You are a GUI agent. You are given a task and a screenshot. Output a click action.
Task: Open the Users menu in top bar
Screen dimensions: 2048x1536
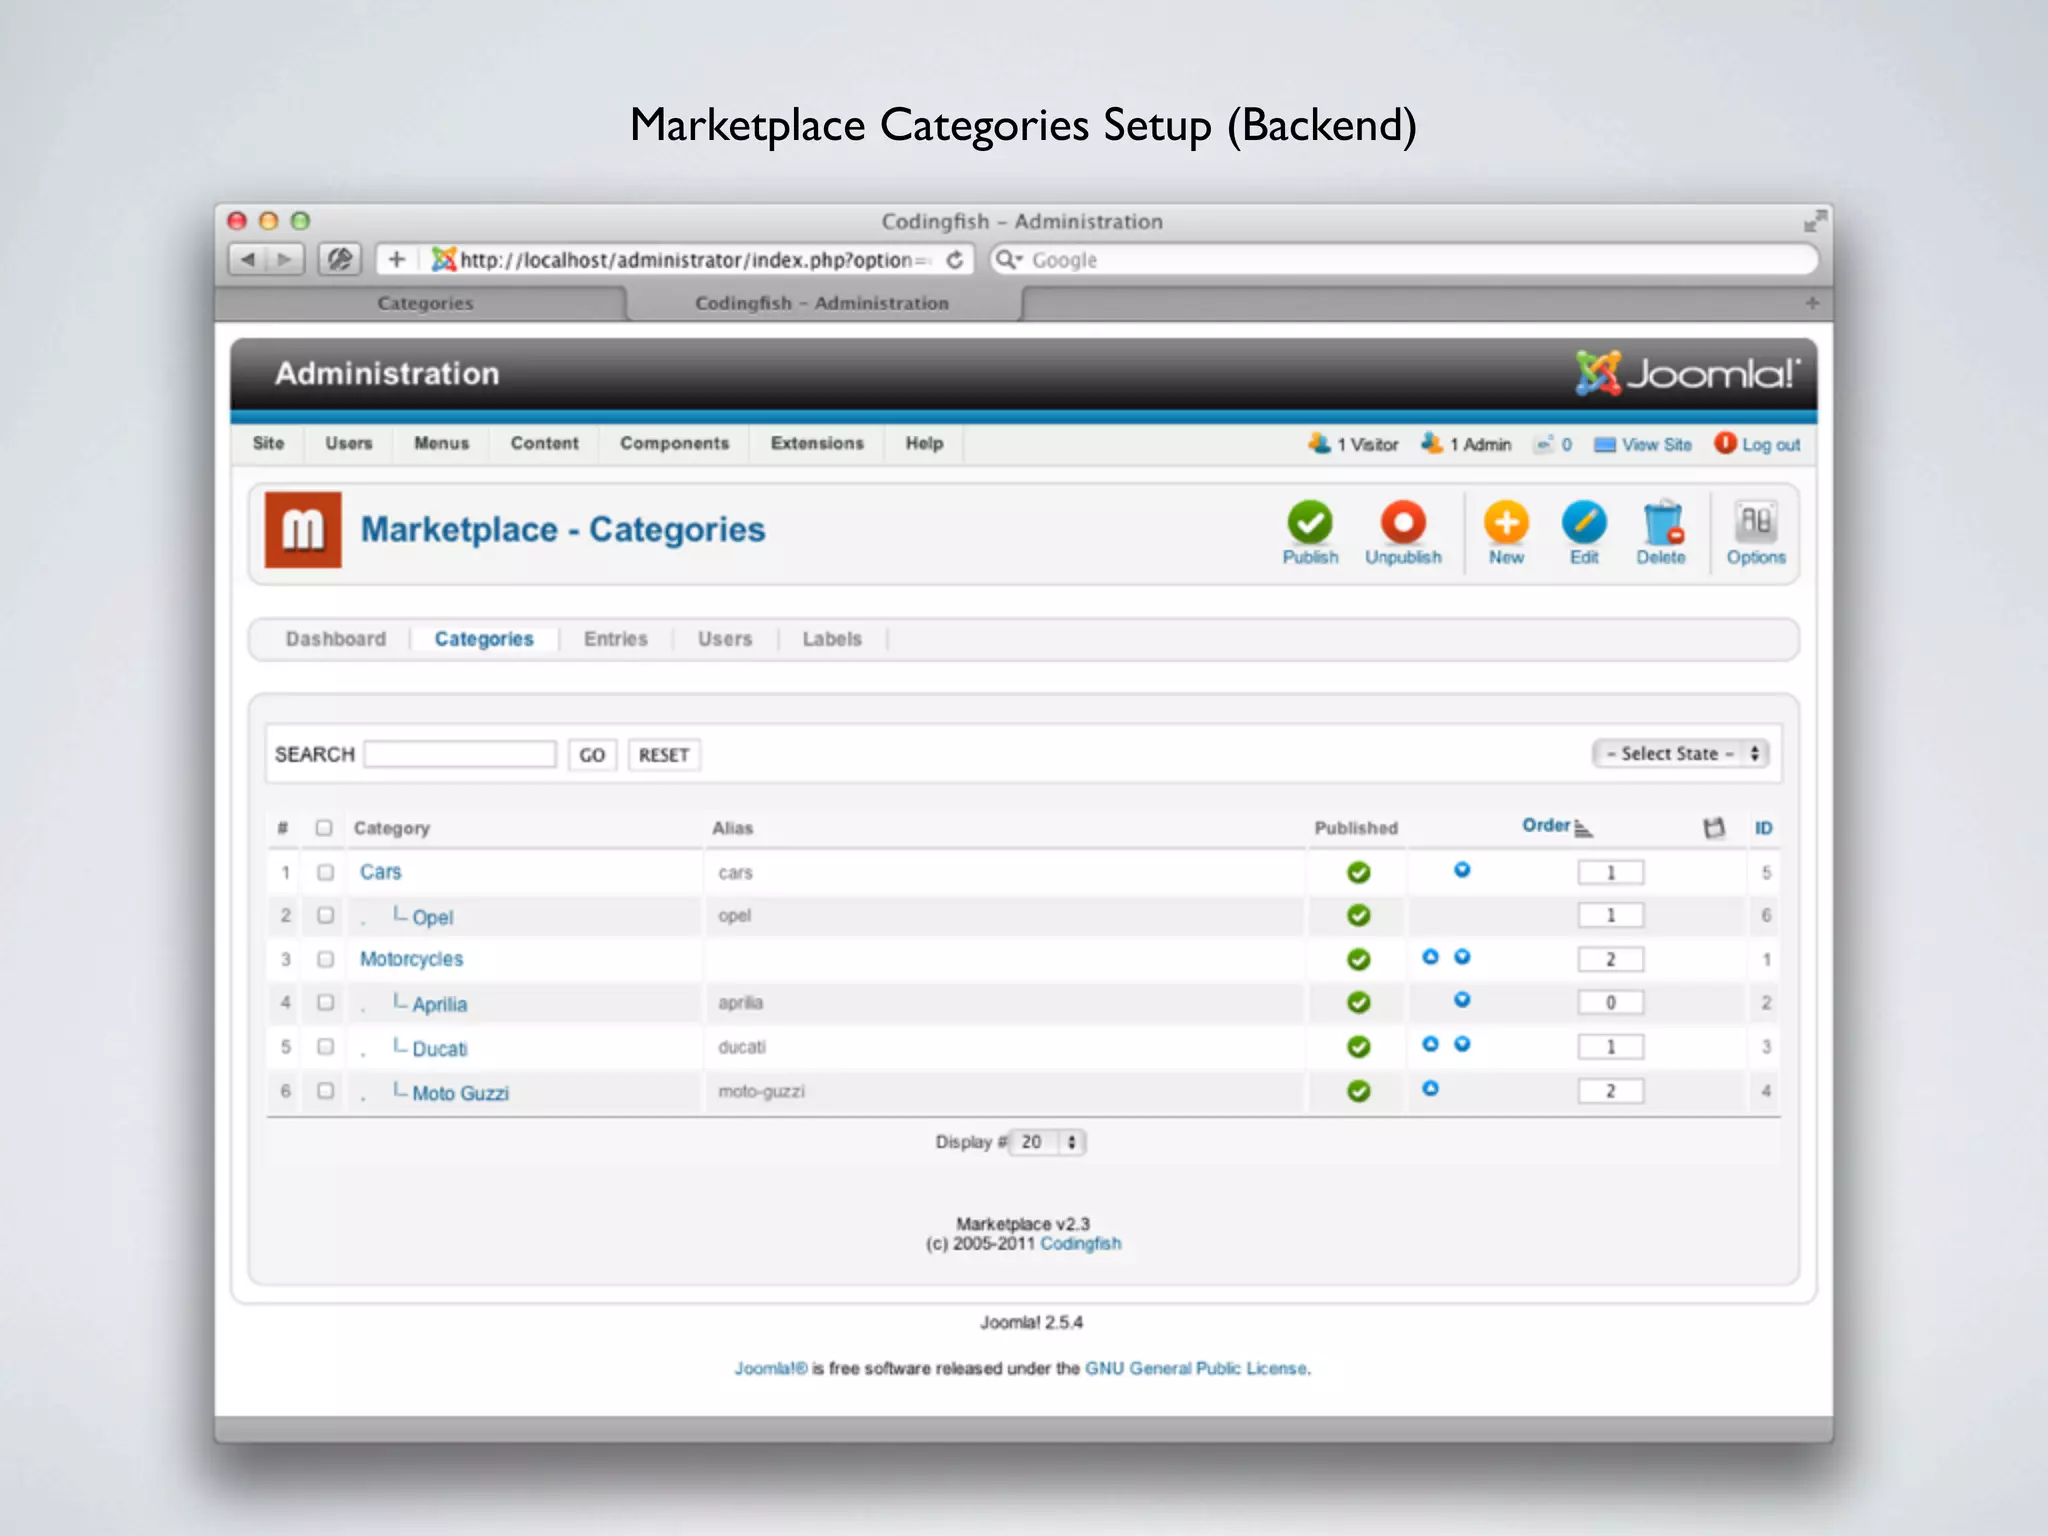click(348, 443)
